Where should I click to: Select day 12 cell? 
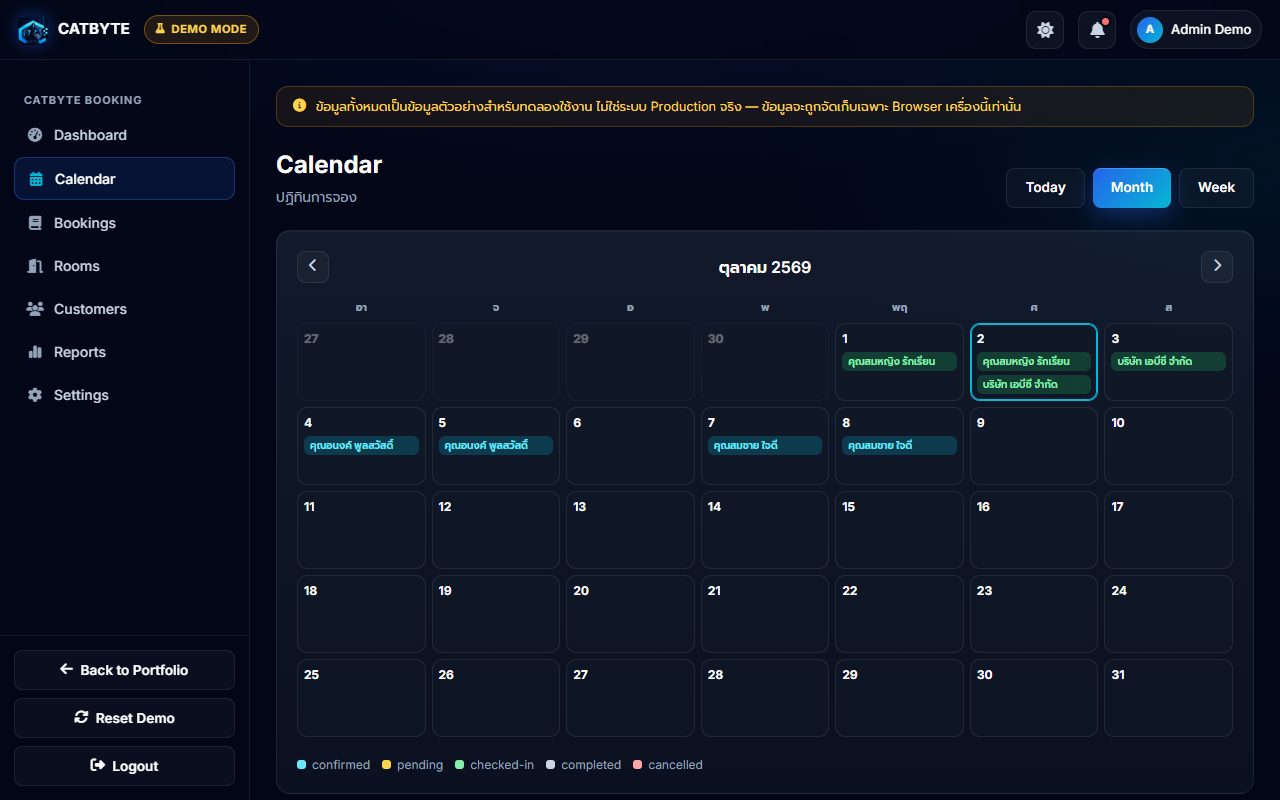pyautogui.click(x=496, y=530)
